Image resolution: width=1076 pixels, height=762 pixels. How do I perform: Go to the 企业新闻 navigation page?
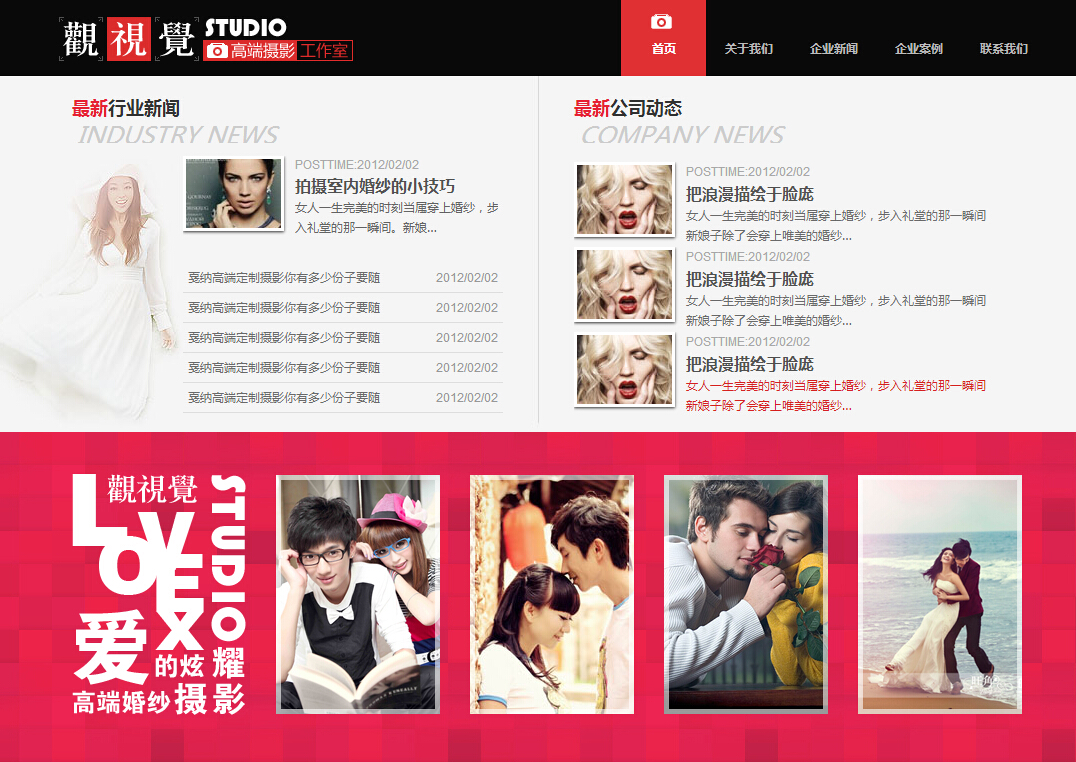tap(833, 49)
